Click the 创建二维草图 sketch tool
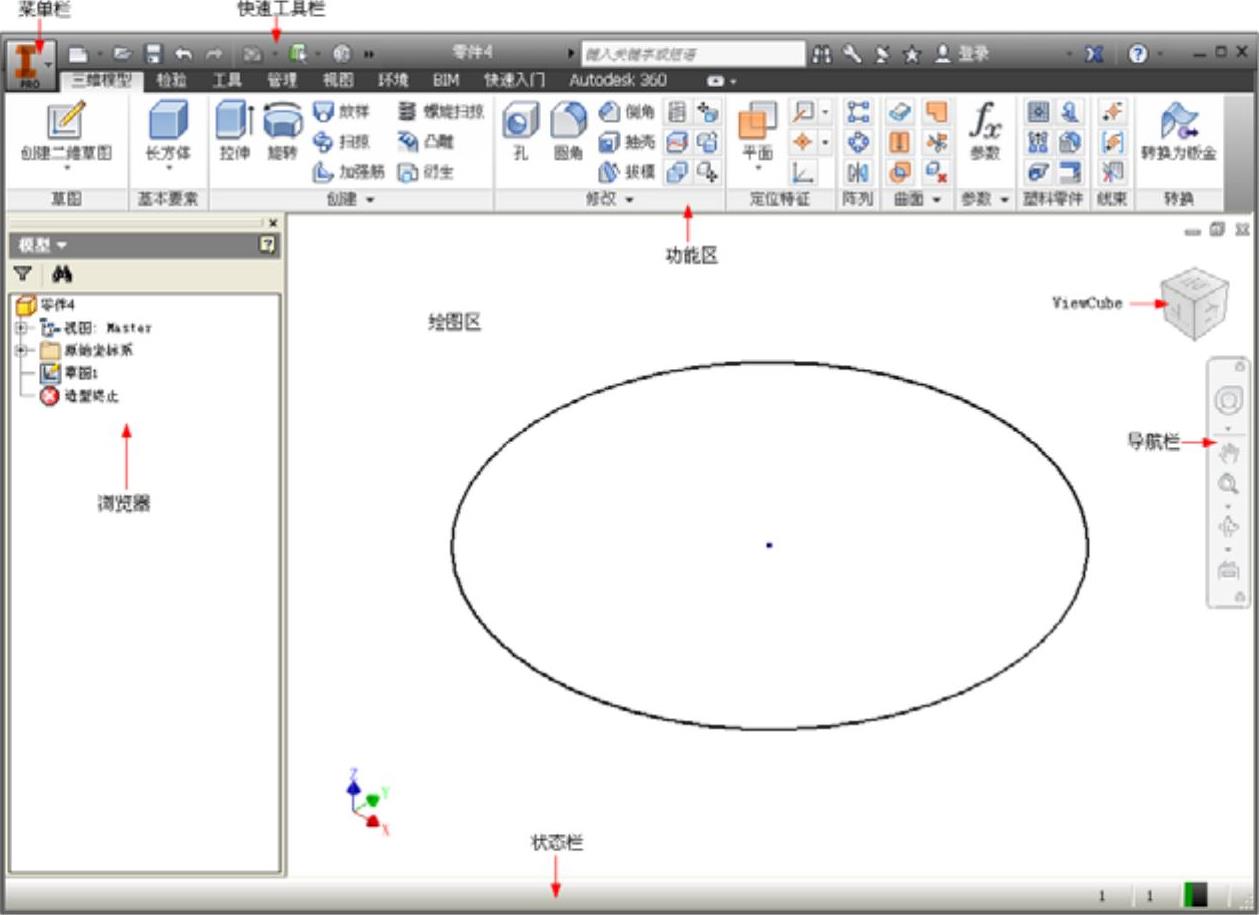Screen dimensions: 1259x915 tap(66, 131)
